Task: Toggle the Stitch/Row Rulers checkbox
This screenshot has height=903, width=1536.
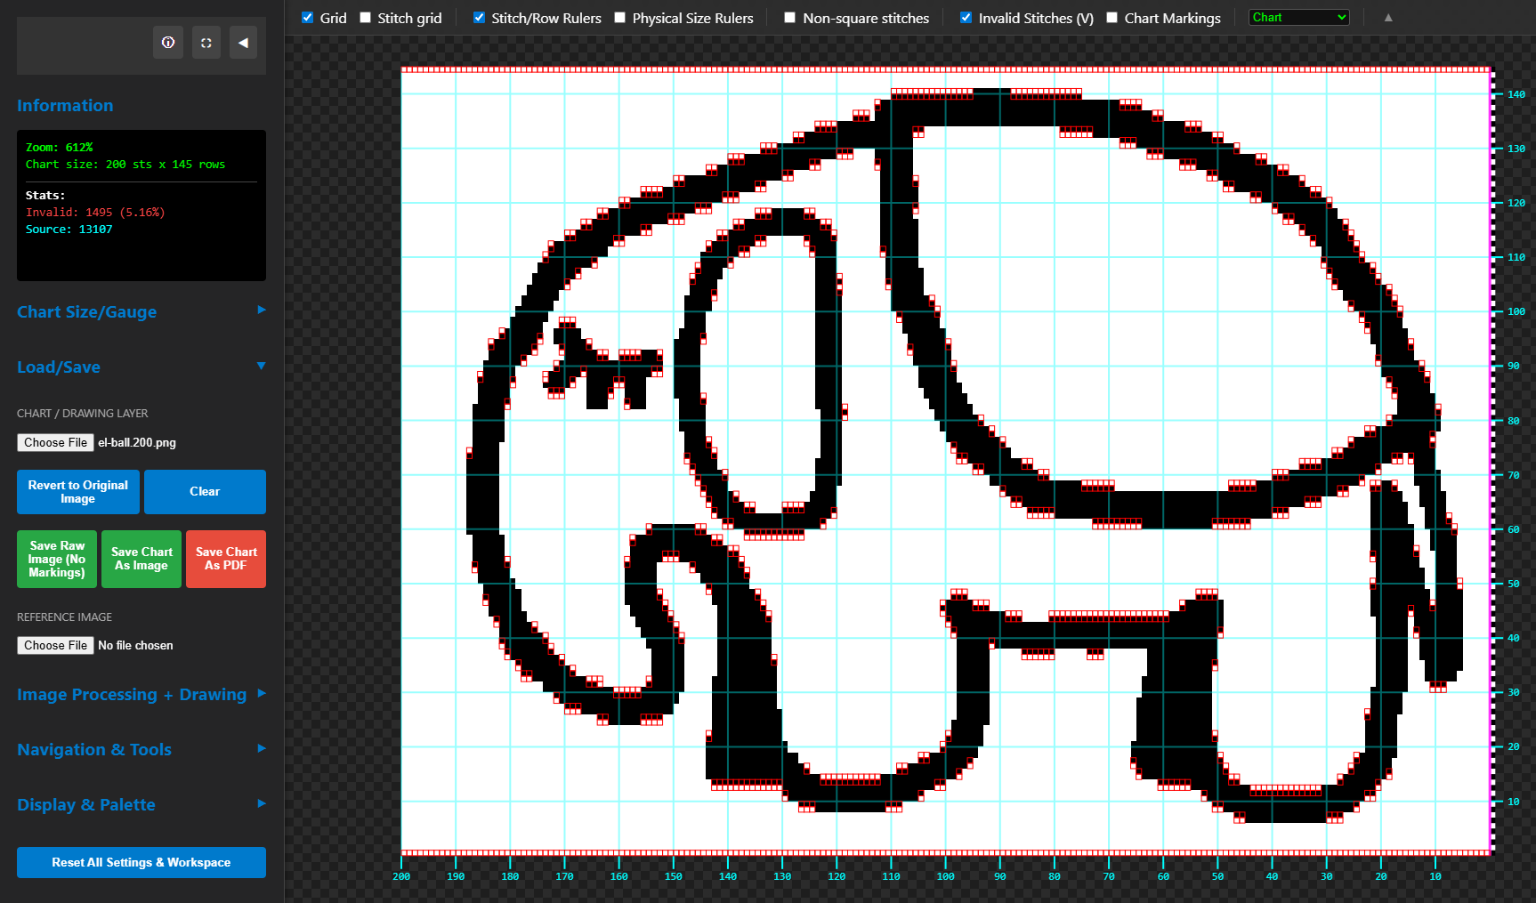Action: (x=479, y=17)
